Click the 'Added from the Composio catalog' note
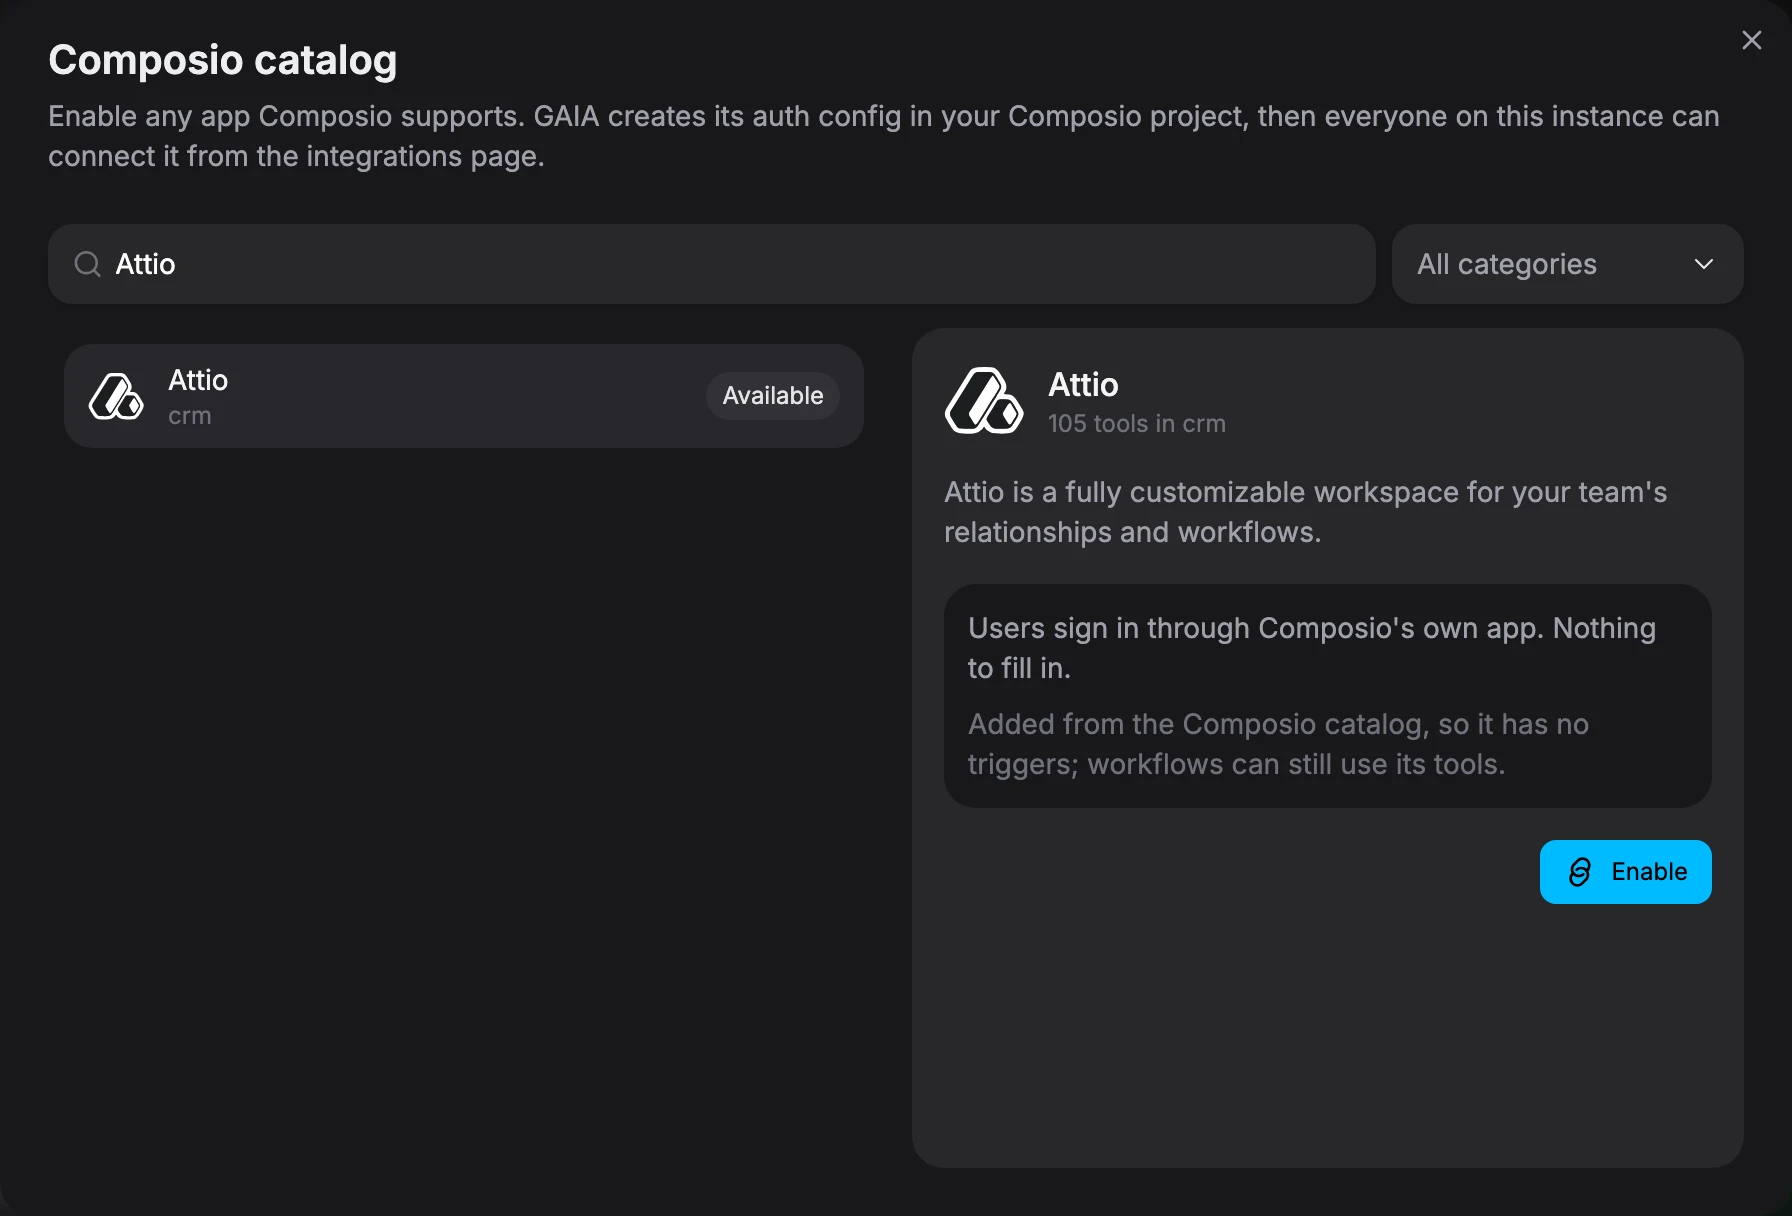This screenshot has height=1216, width=1792. click(x=1279, y=744)
